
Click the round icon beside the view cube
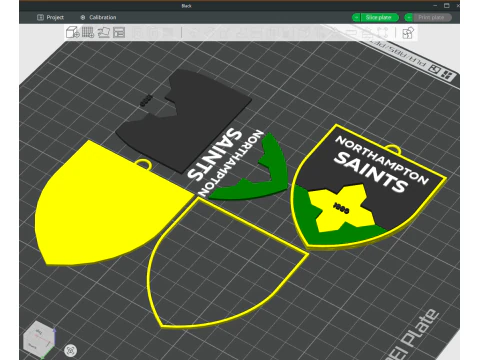pyautogui.click(x=70, y=350)
